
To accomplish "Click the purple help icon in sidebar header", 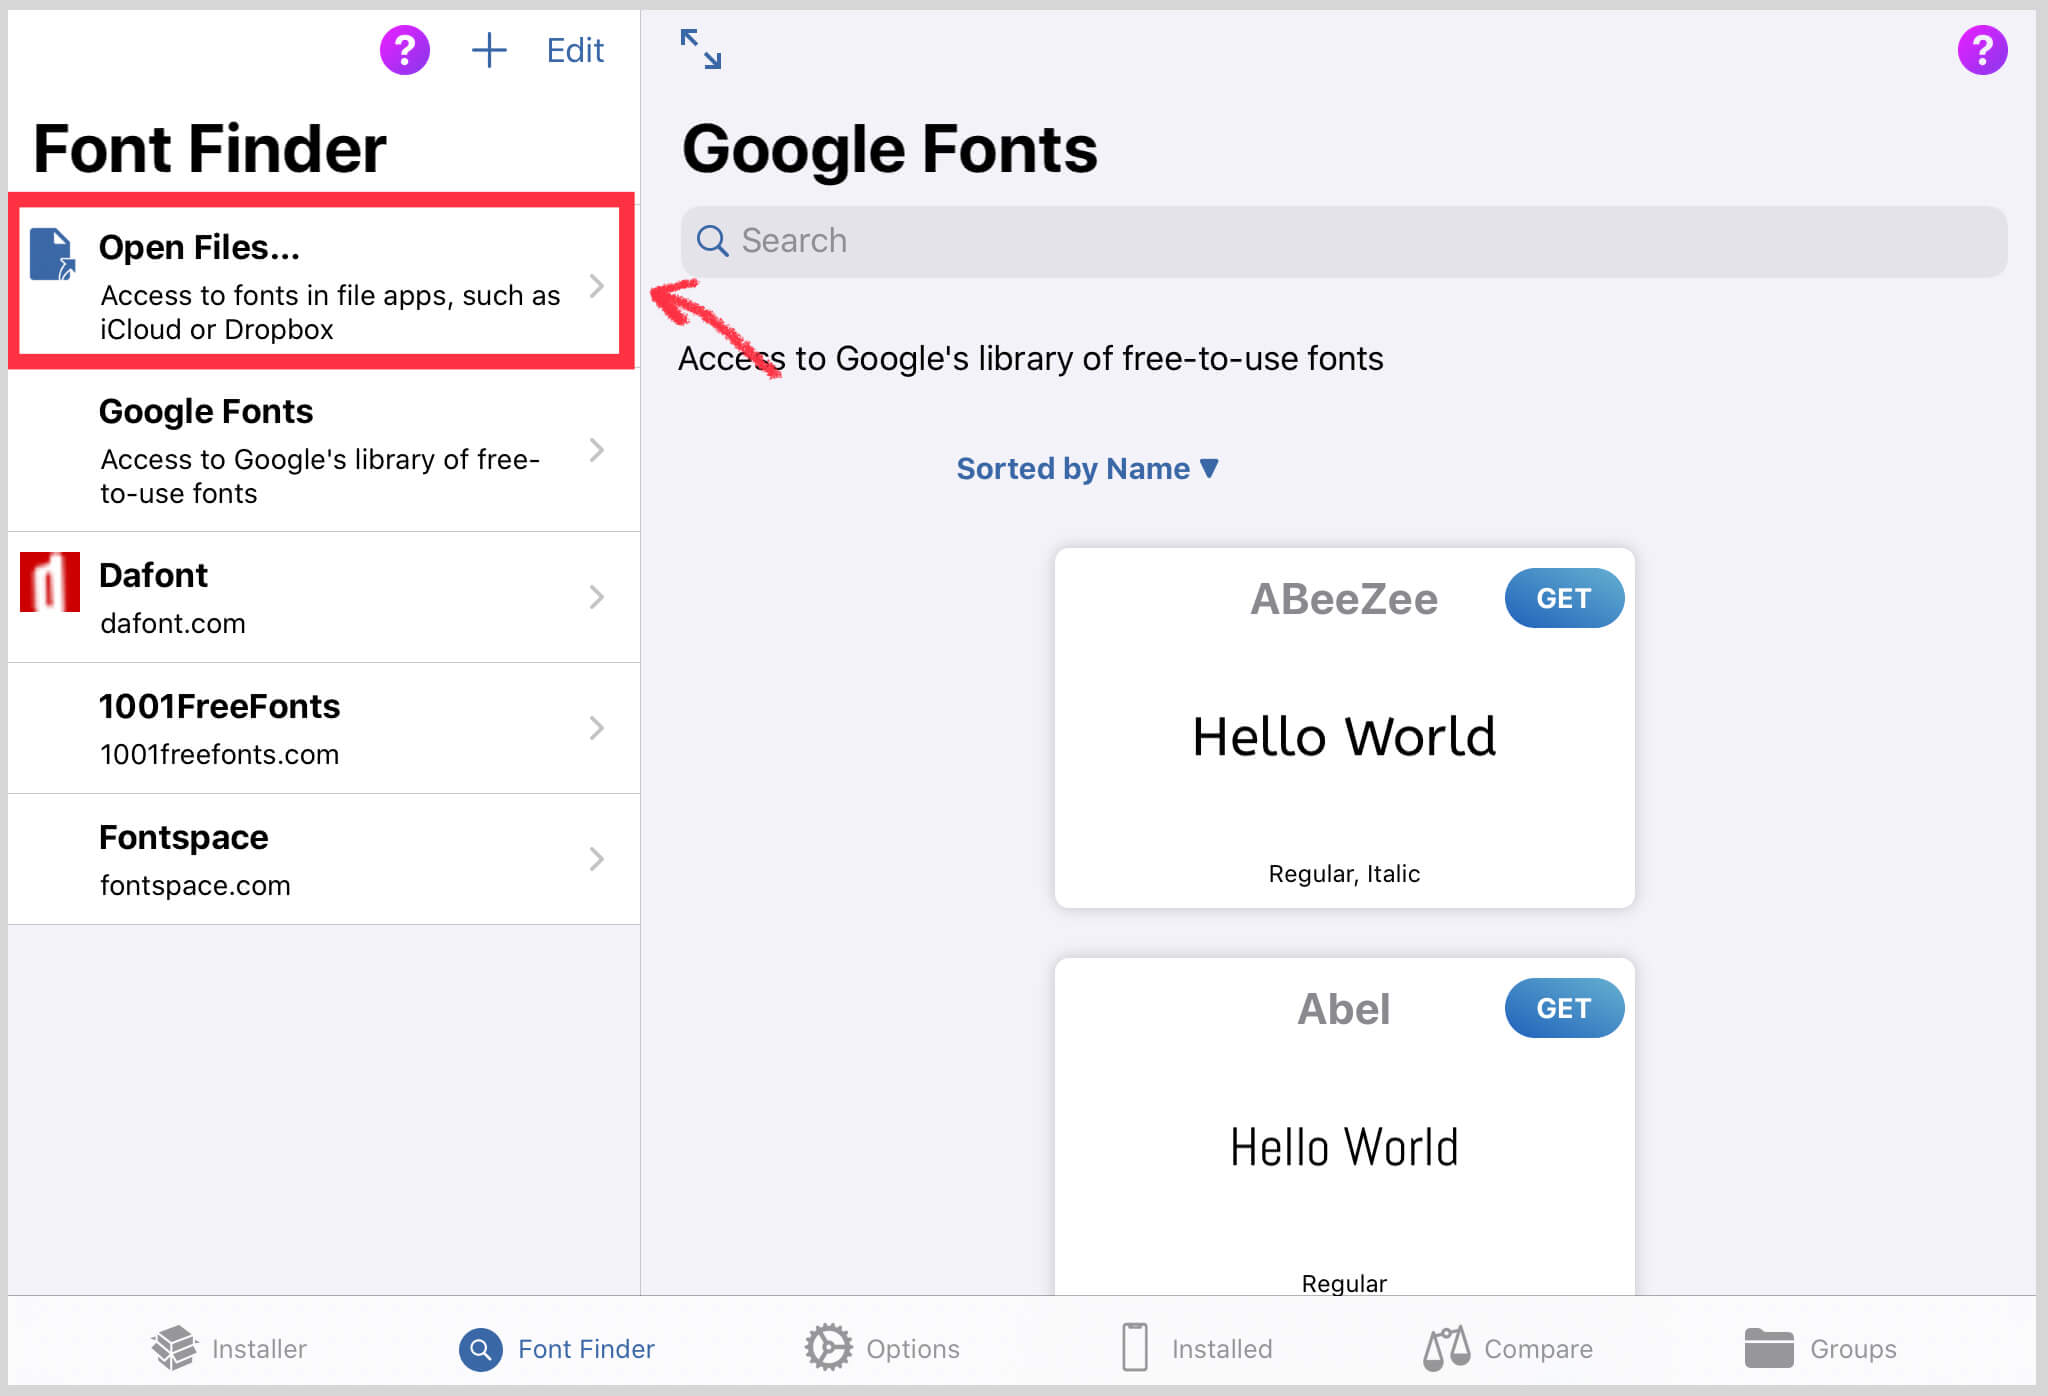I will click(404, 50).
